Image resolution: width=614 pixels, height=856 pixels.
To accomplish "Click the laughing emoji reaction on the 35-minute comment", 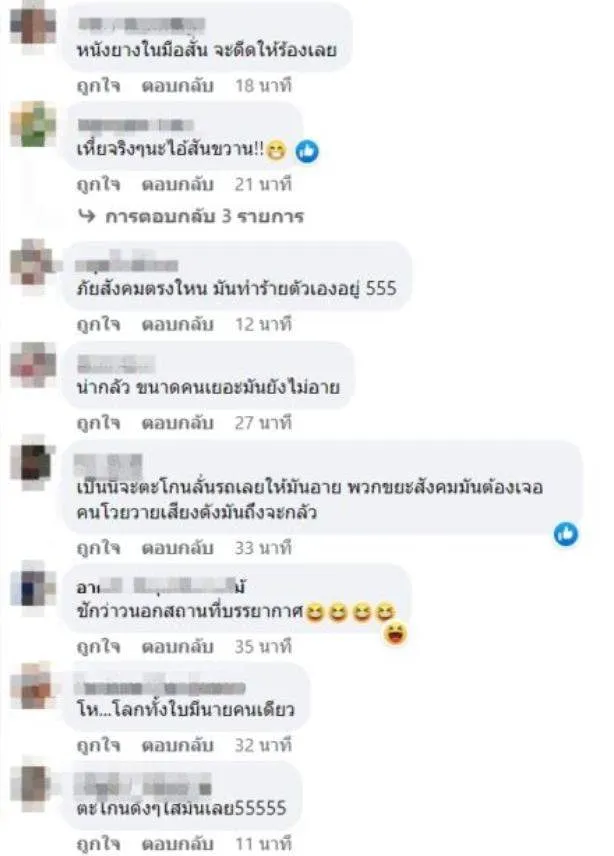I will coord(396,634).
